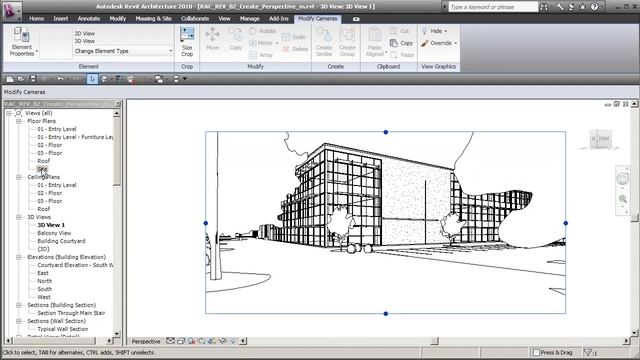Click the New file icon in quick access toolbar
640x360 pixels.
pos(10,79)
